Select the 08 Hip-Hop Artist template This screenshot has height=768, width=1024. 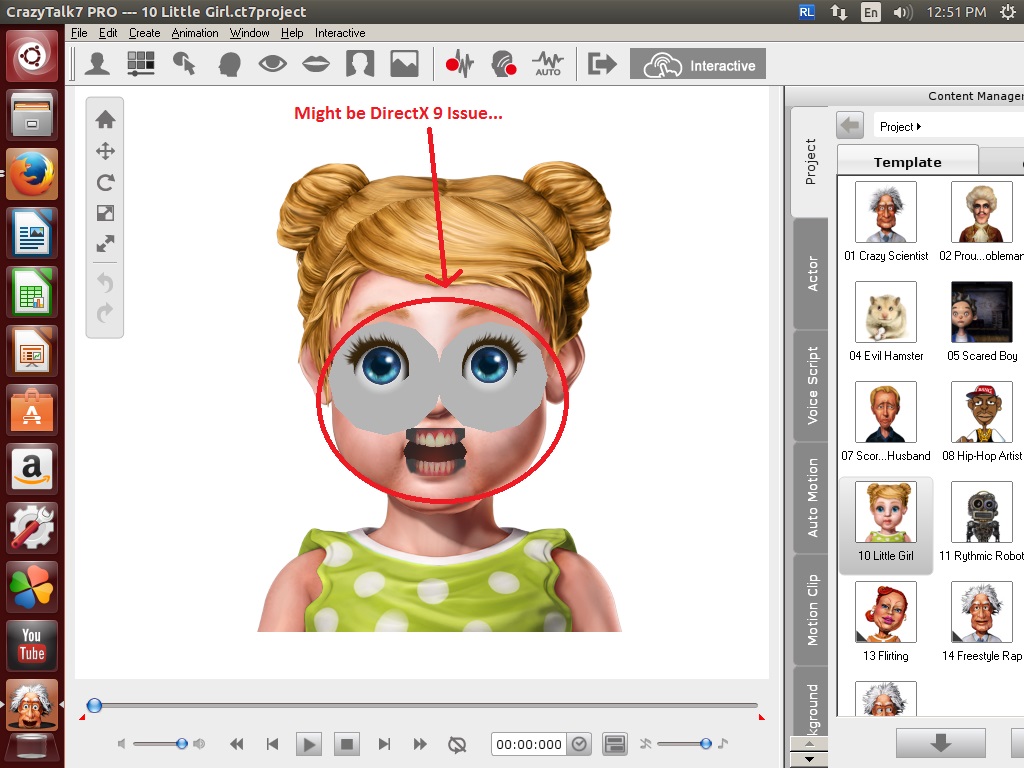click(982, 422)
